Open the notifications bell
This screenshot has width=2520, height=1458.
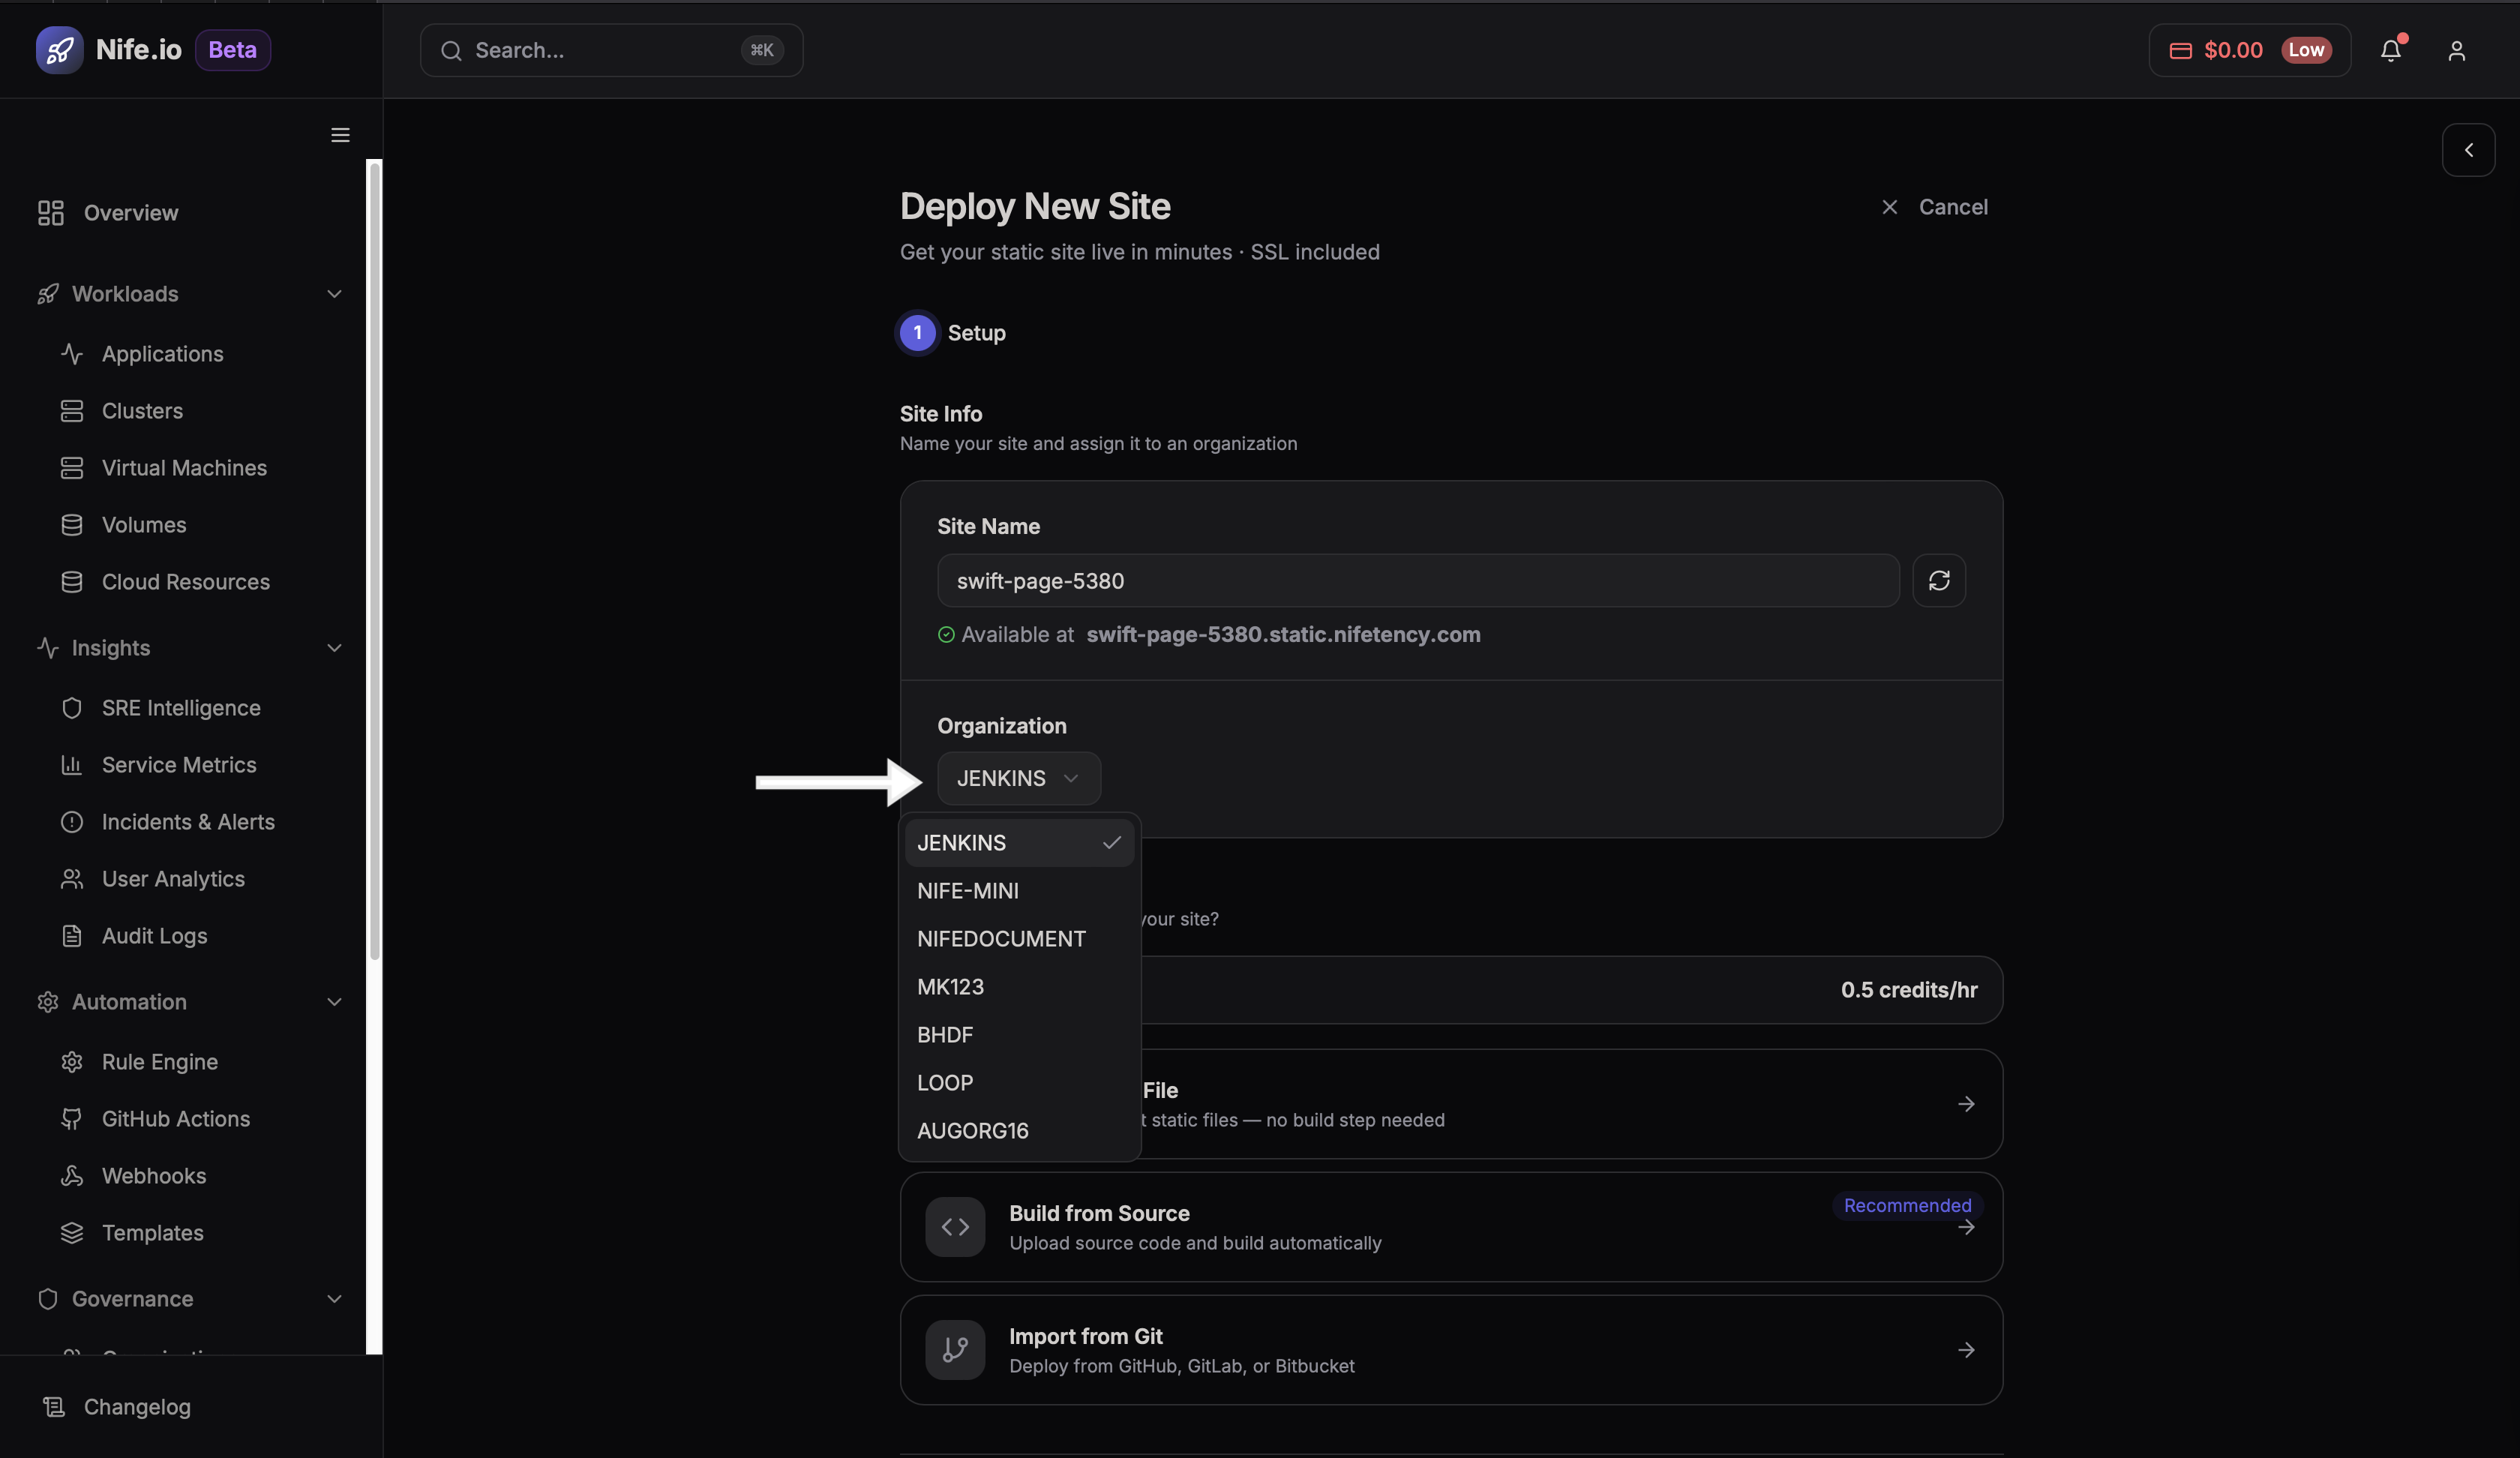click(2390, 50)
